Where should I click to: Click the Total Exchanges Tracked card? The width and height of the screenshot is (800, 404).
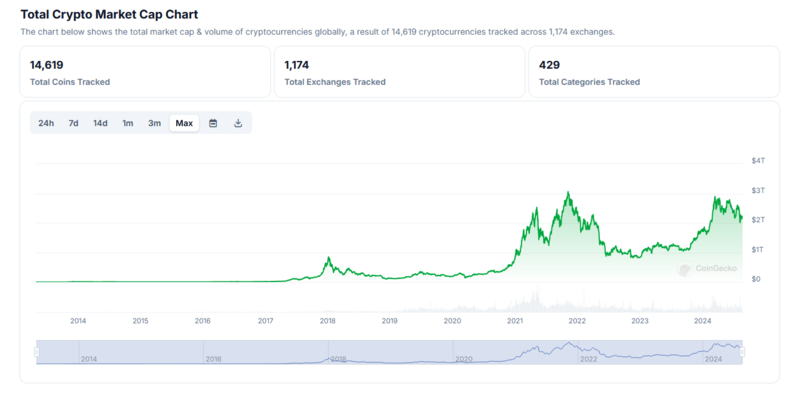[399, 72]
